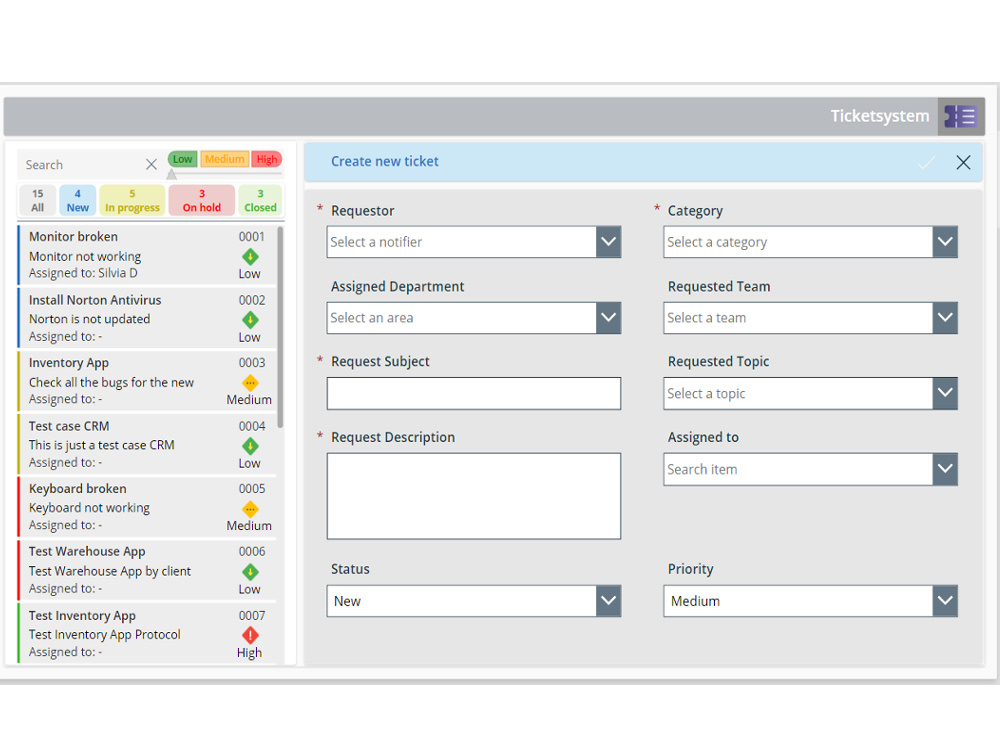The width and height of the screenshot is (1000, 750).
Task: Open the Keyboard broken ticket
Action: click(x=147, y=507)
